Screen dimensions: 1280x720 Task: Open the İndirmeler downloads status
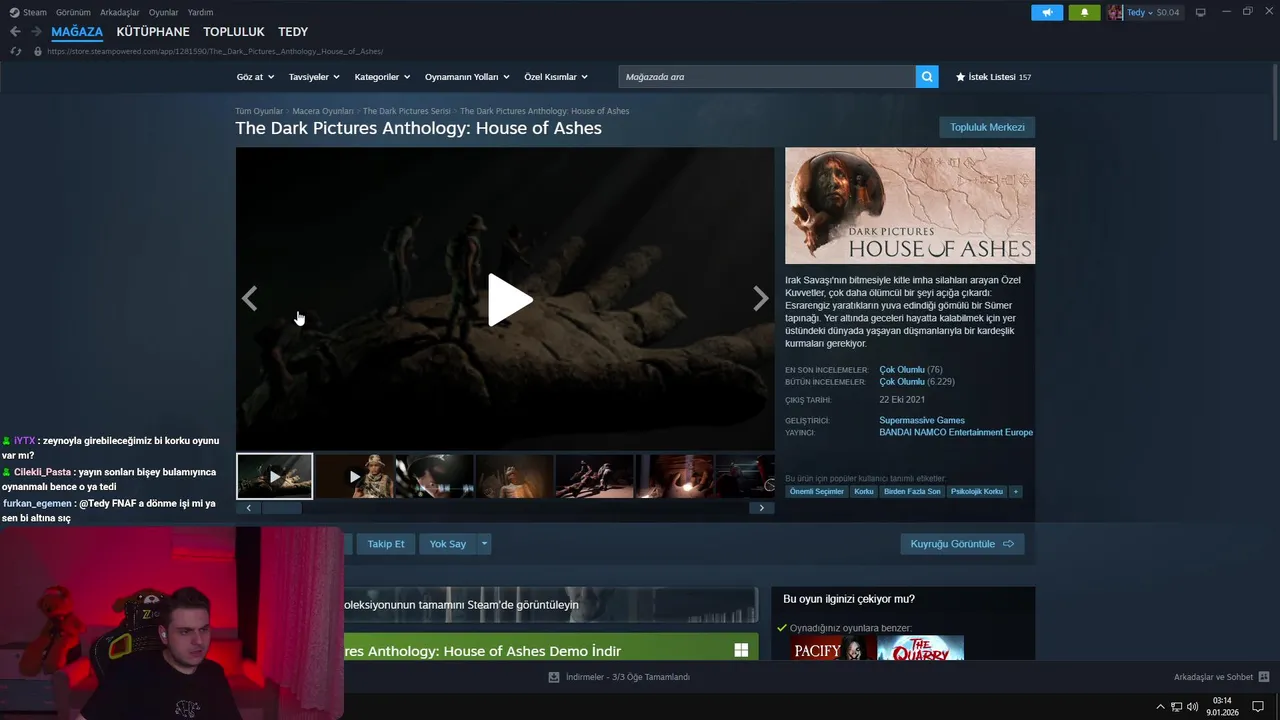[x=619, y=677]
